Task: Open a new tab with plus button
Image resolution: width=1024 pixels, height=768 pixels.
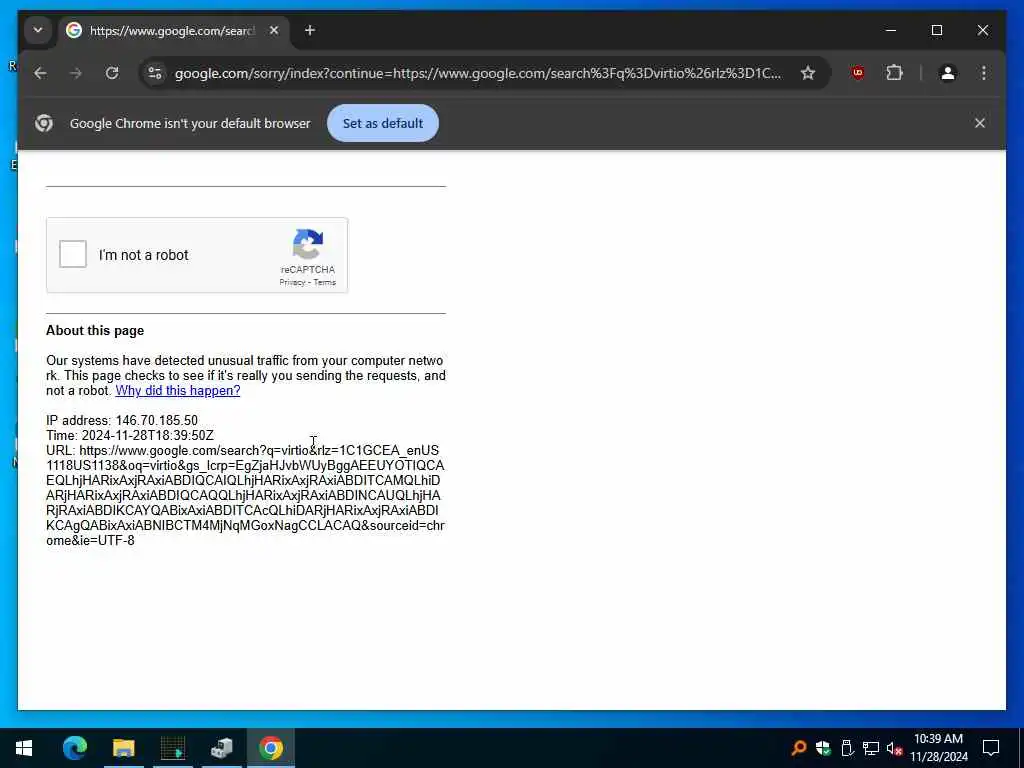Action: (310, 30)
